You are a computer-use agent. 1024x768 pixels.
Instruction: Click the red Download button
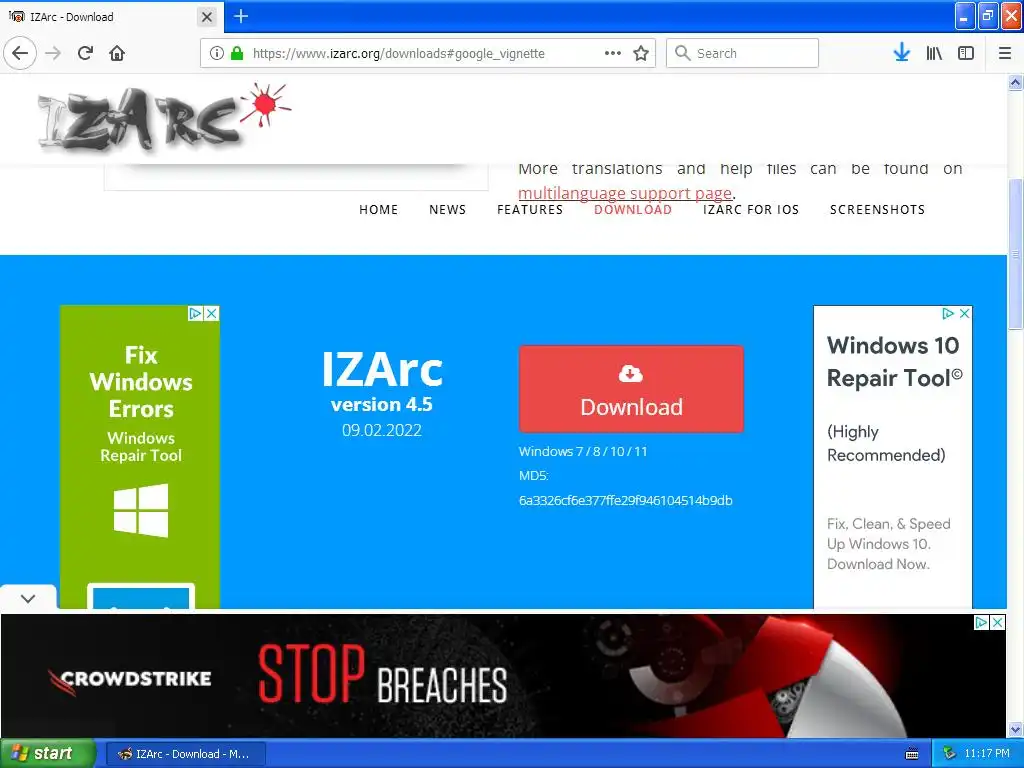pos(632,389)
